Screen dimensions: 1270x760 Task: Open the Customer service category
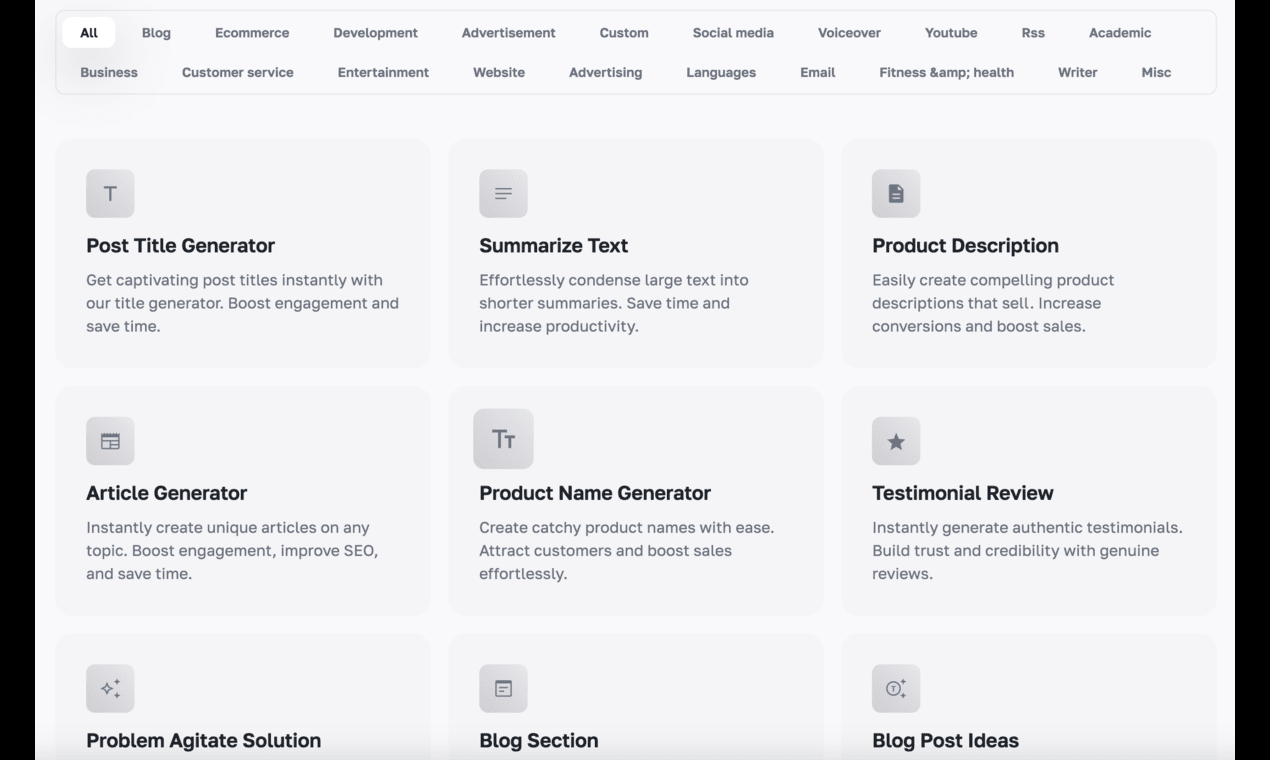[x=238, y=72]
